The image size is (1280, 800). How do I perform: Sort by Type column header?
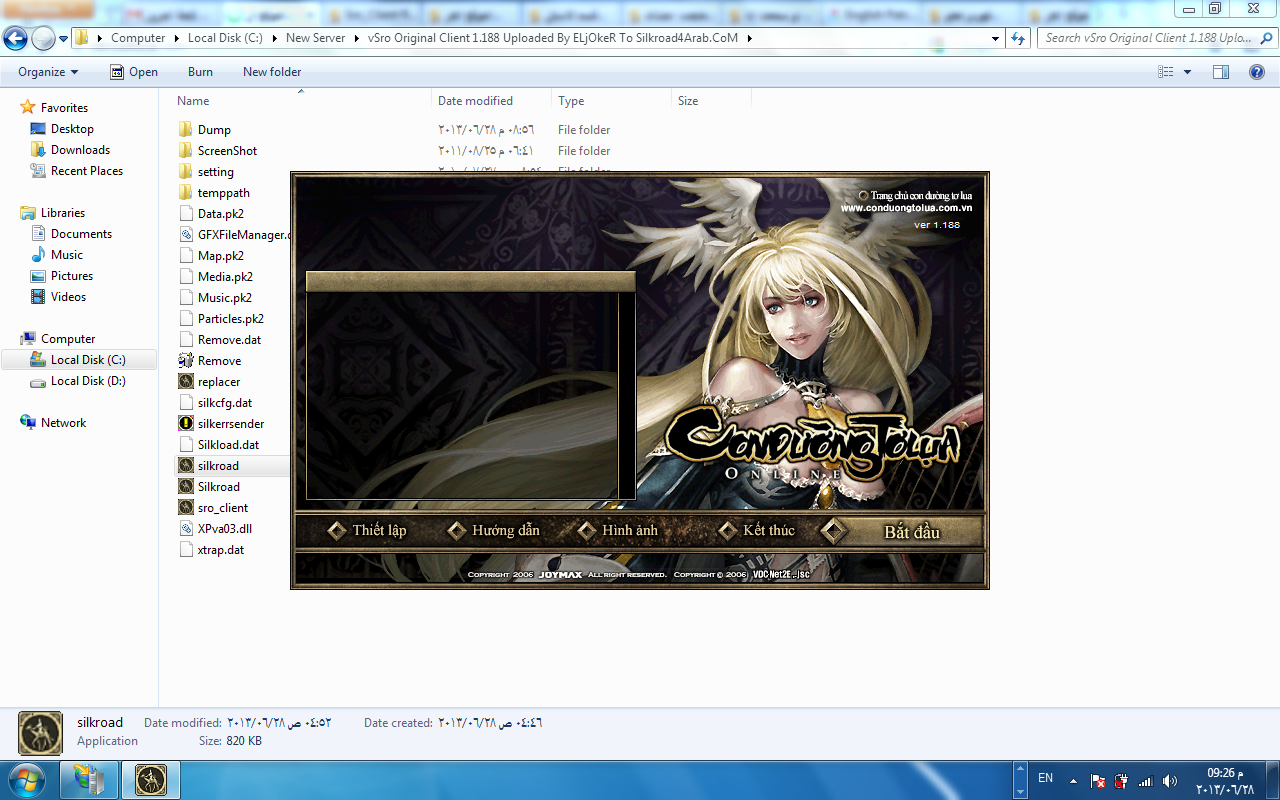pos(571,101)
